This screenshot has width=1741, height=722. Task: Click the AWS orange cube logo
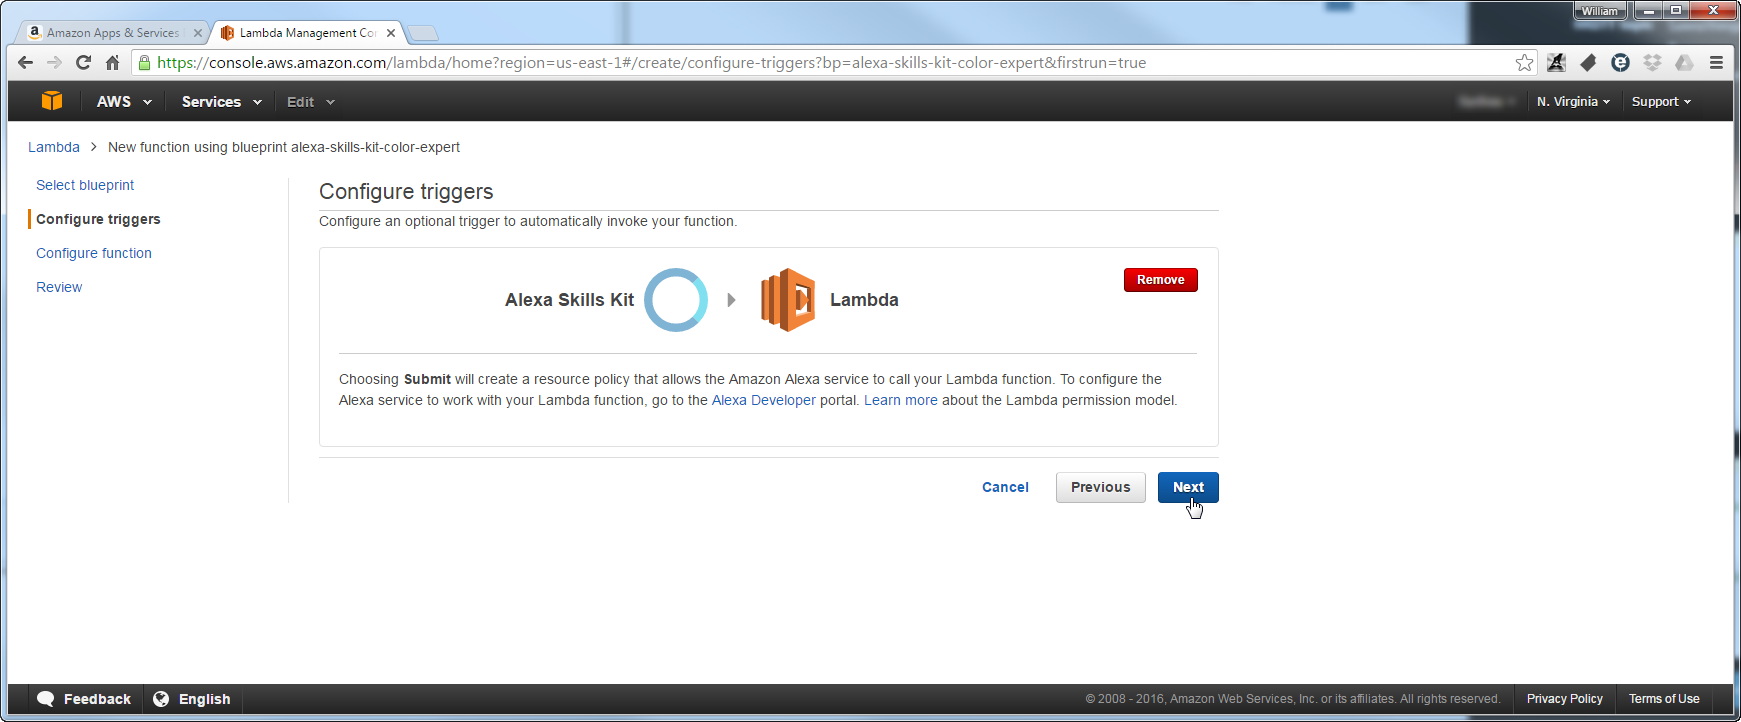click(x=52, y=101)
